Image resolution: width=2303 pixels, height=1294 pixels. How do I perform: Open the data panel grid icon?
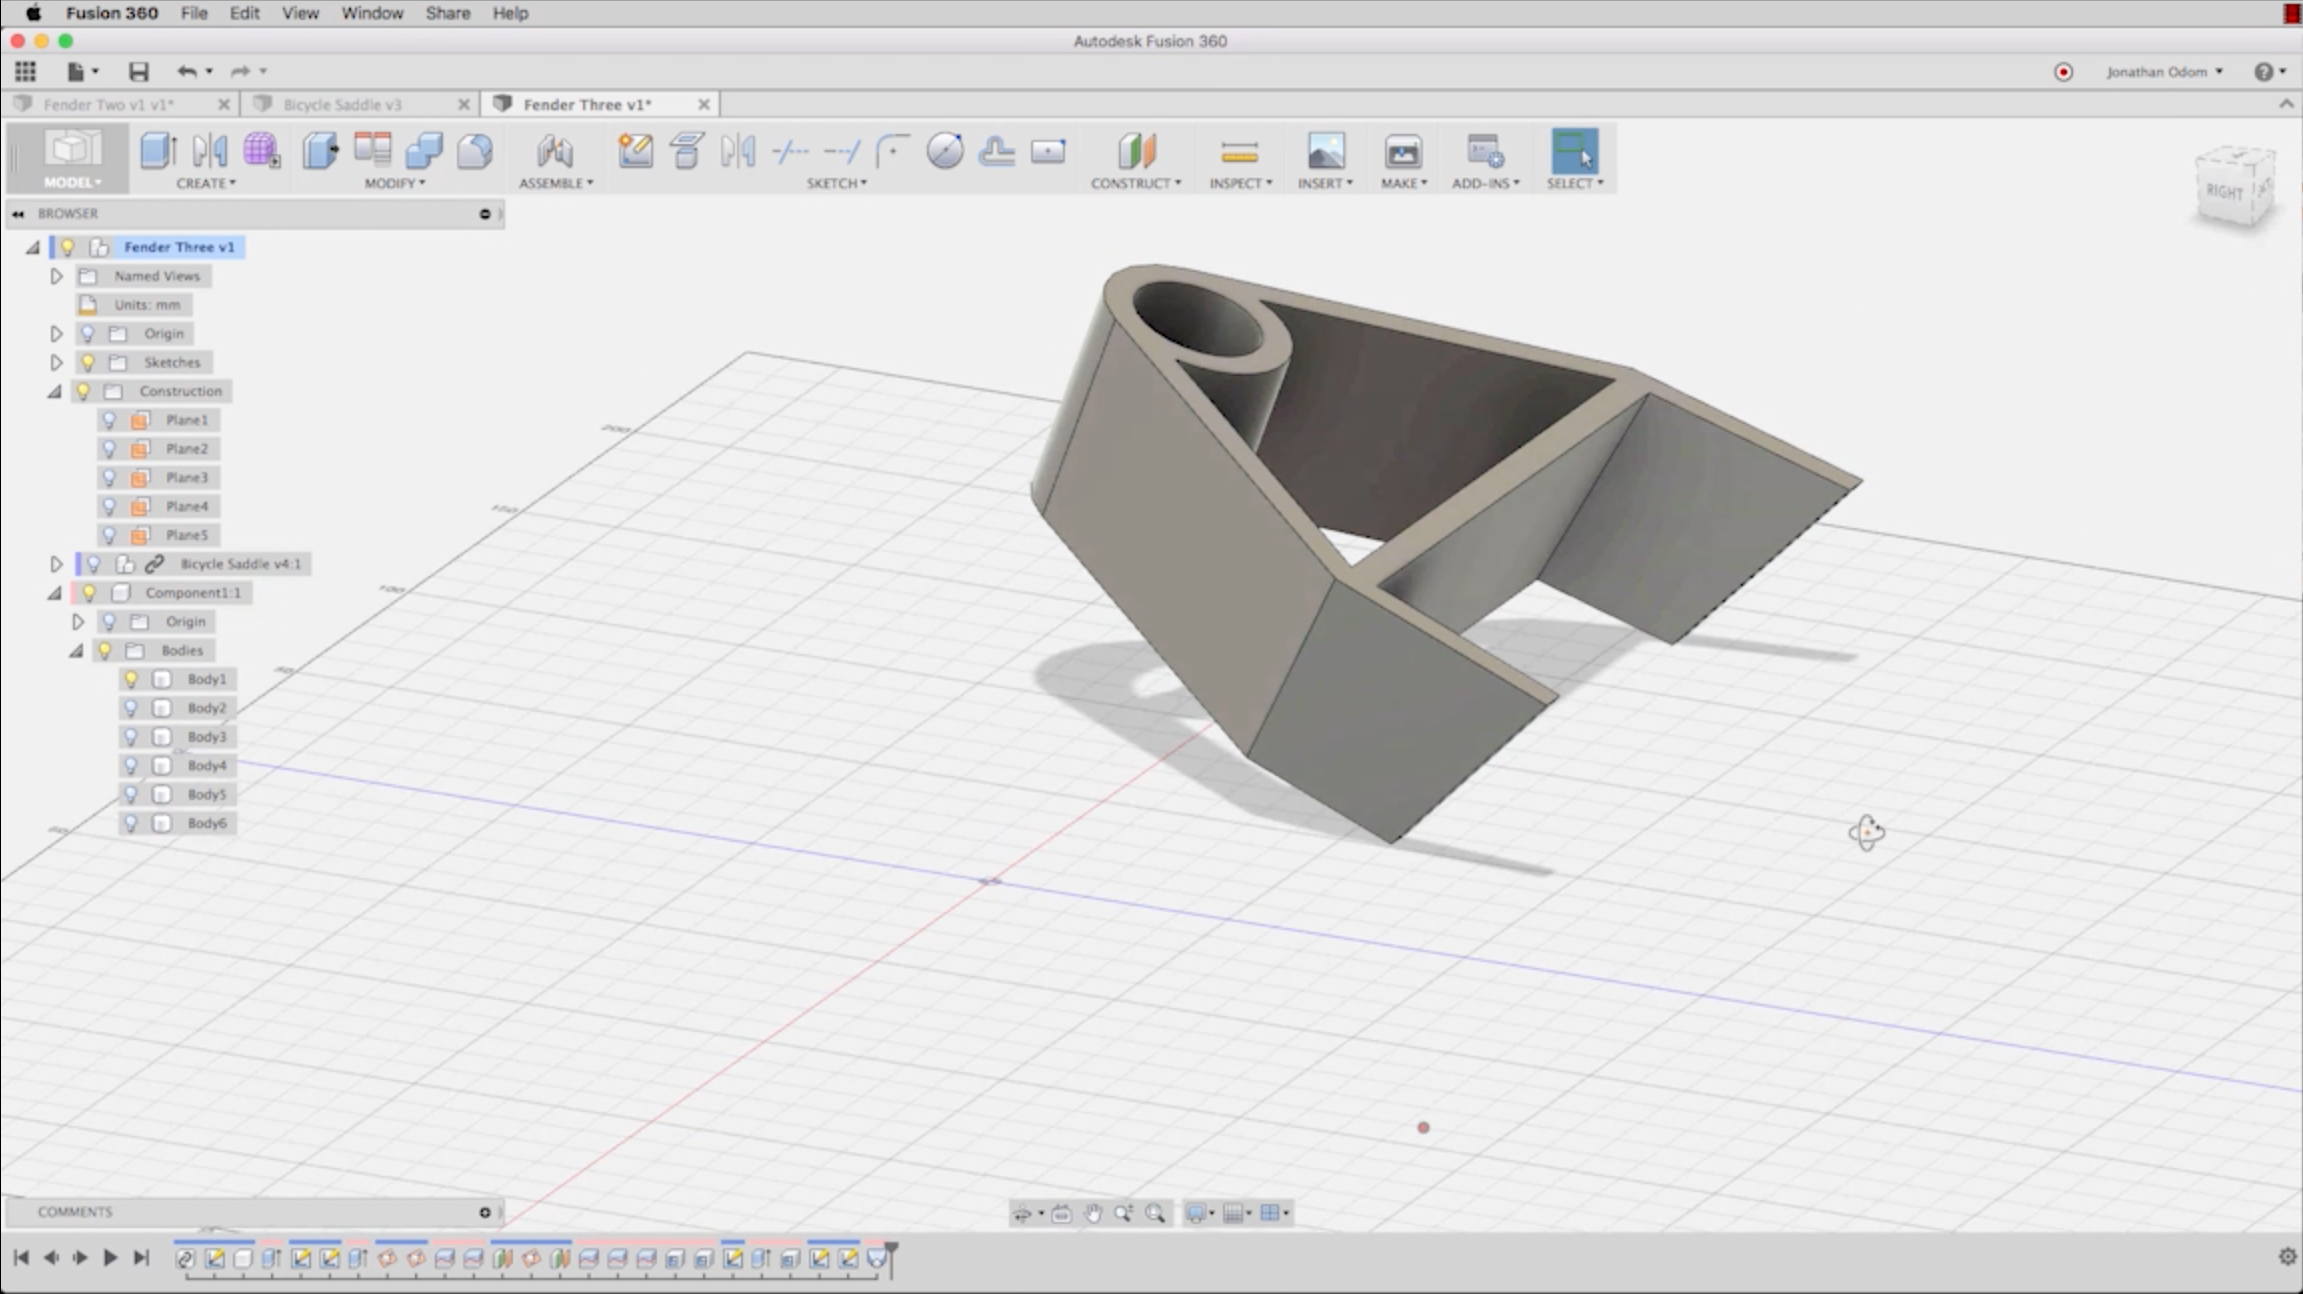tap(25, 71)
